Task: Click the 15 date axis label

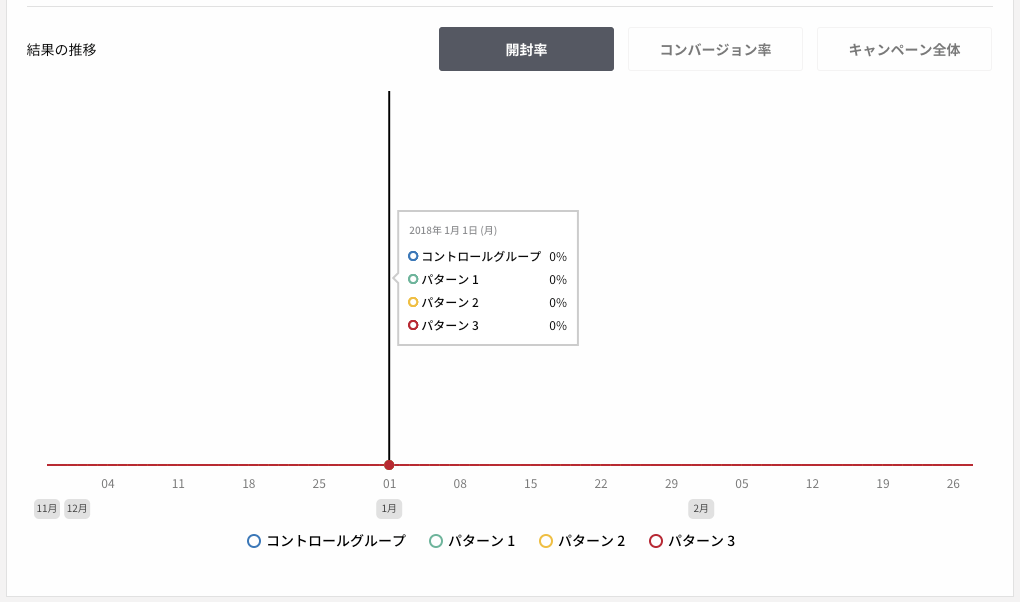Action: click(x=530, y=484)
